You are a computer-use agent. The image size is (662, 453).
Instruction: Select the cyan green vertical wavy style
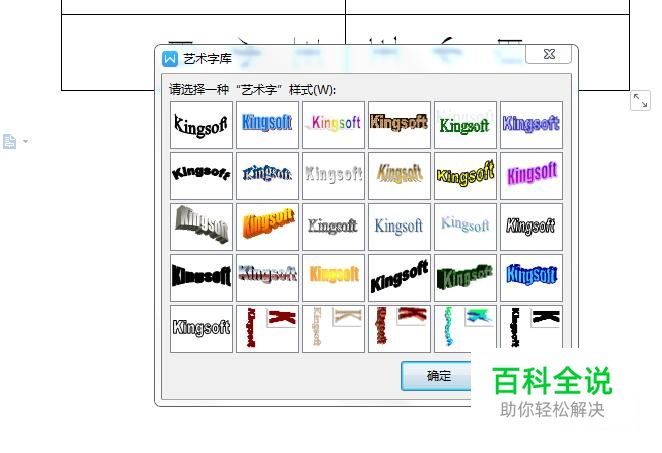point(465,329)
